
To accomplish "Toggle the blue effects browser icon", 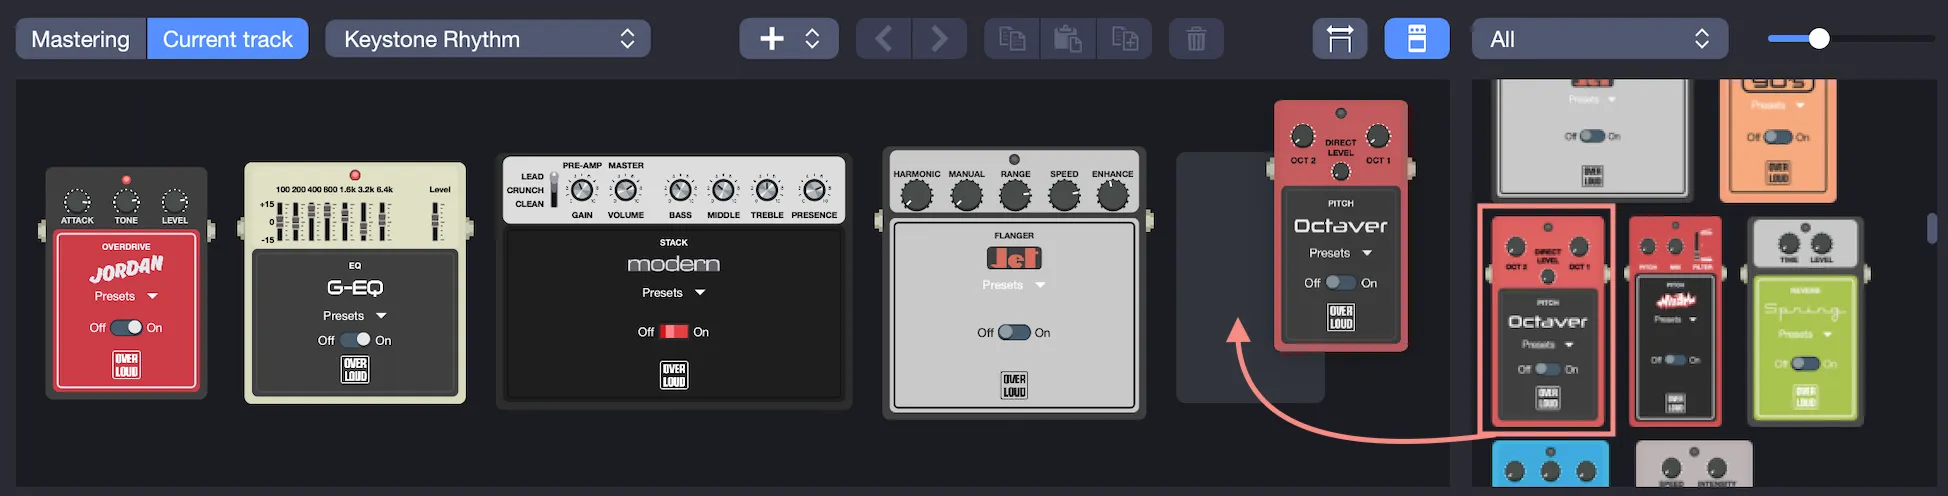I will point(1417,39).
